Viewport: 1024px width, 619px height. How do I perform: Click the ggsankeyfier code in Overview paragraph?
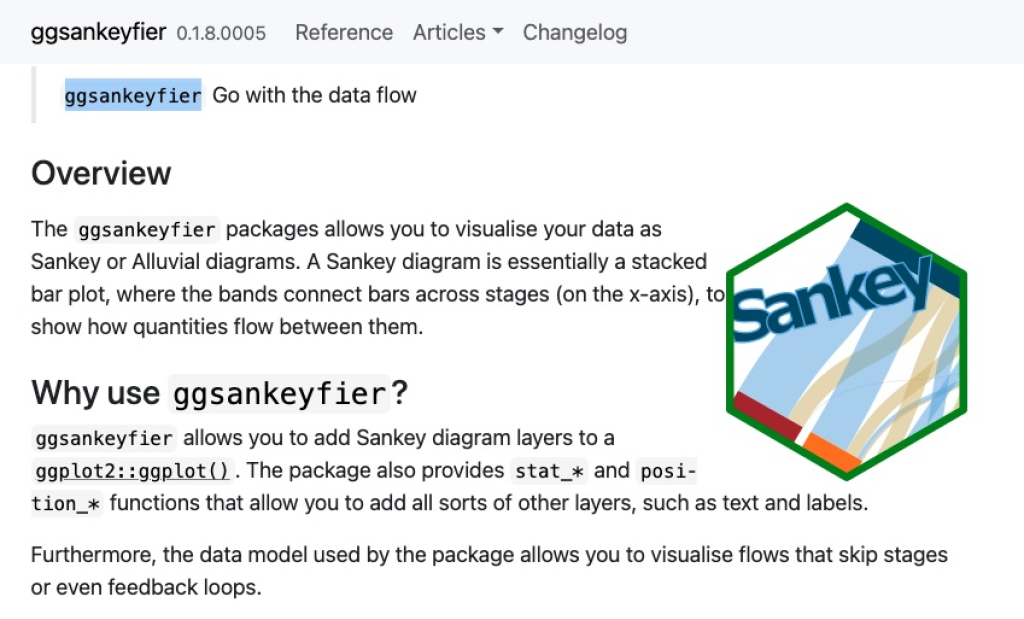tap(146, 230)
